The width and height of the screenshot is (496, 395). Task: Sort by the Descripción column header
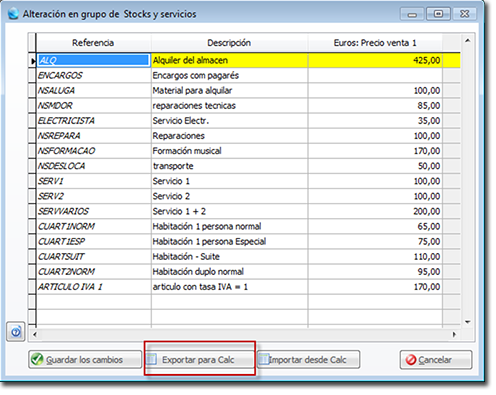(229, 43)
